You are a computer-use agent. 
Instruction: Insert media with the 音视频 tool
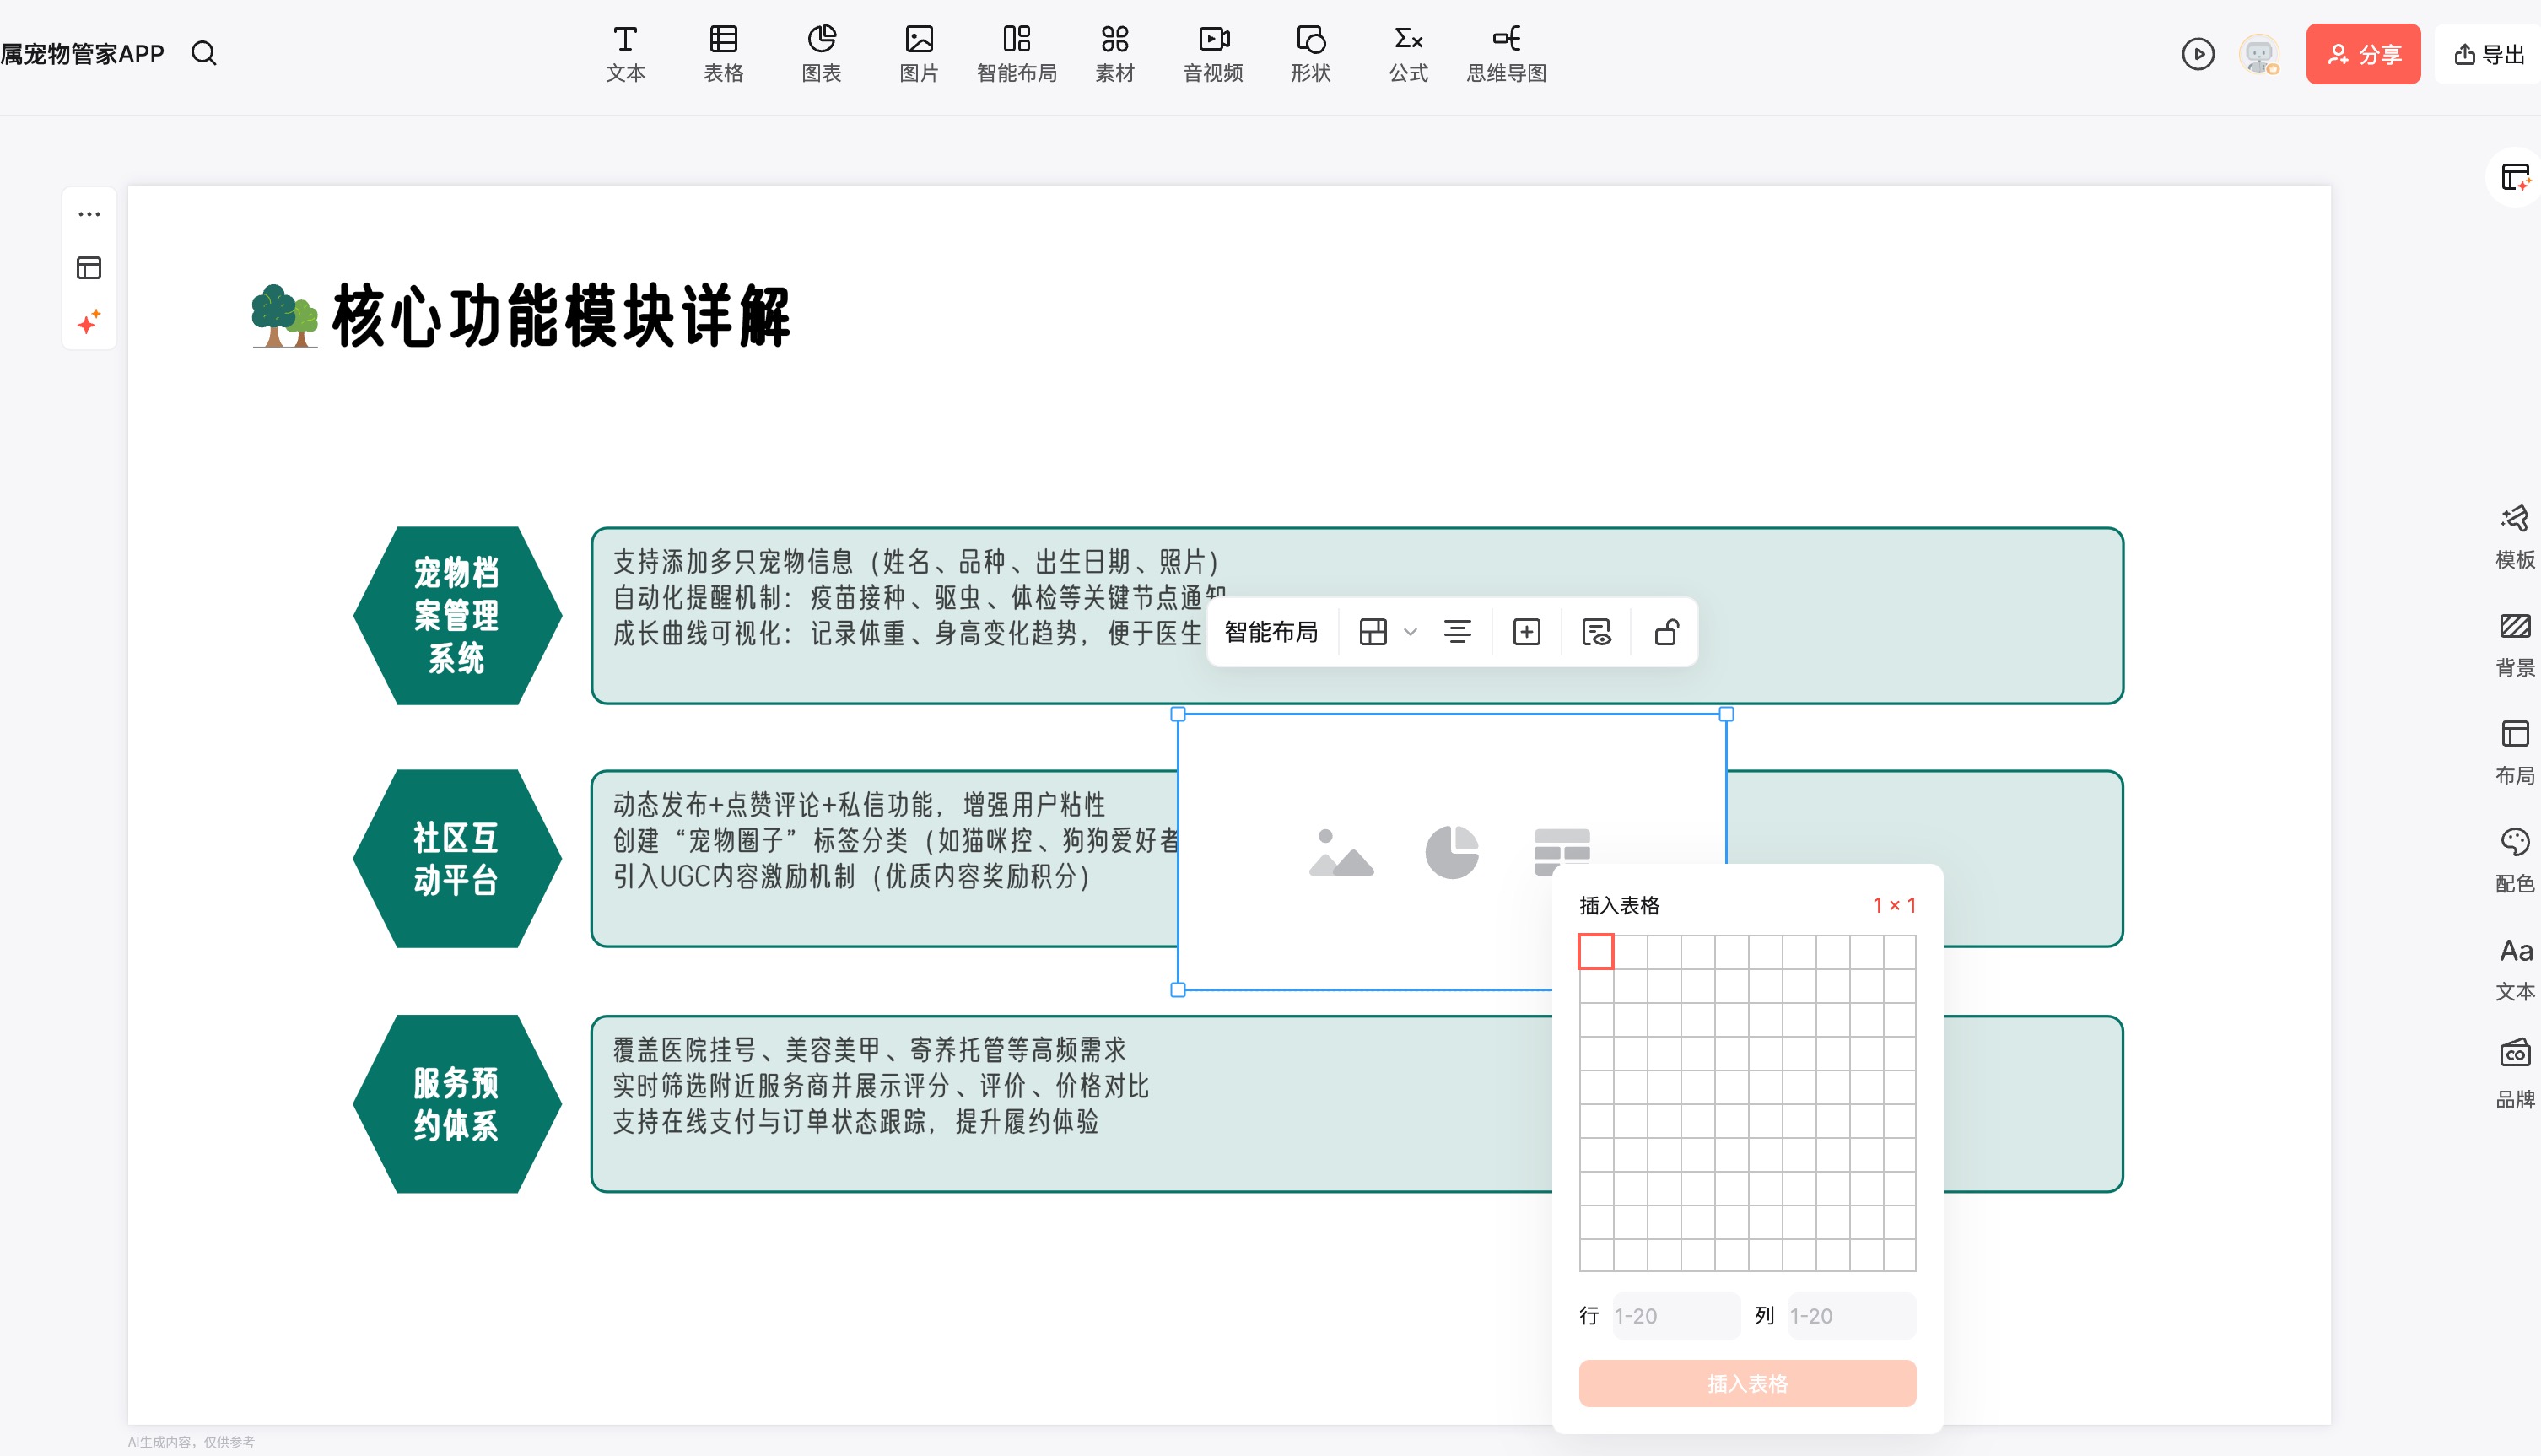[x=1212, y=52]
